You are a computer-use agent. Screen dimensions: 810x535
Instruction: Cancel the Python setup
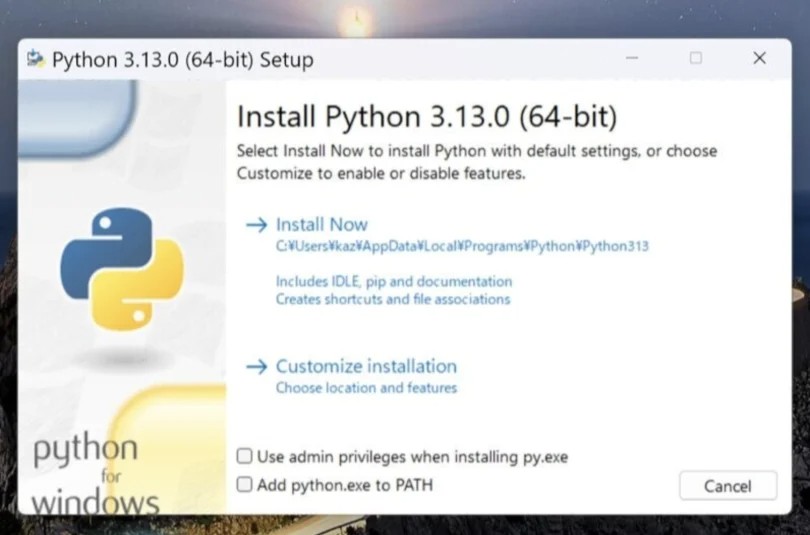point(728,485)
